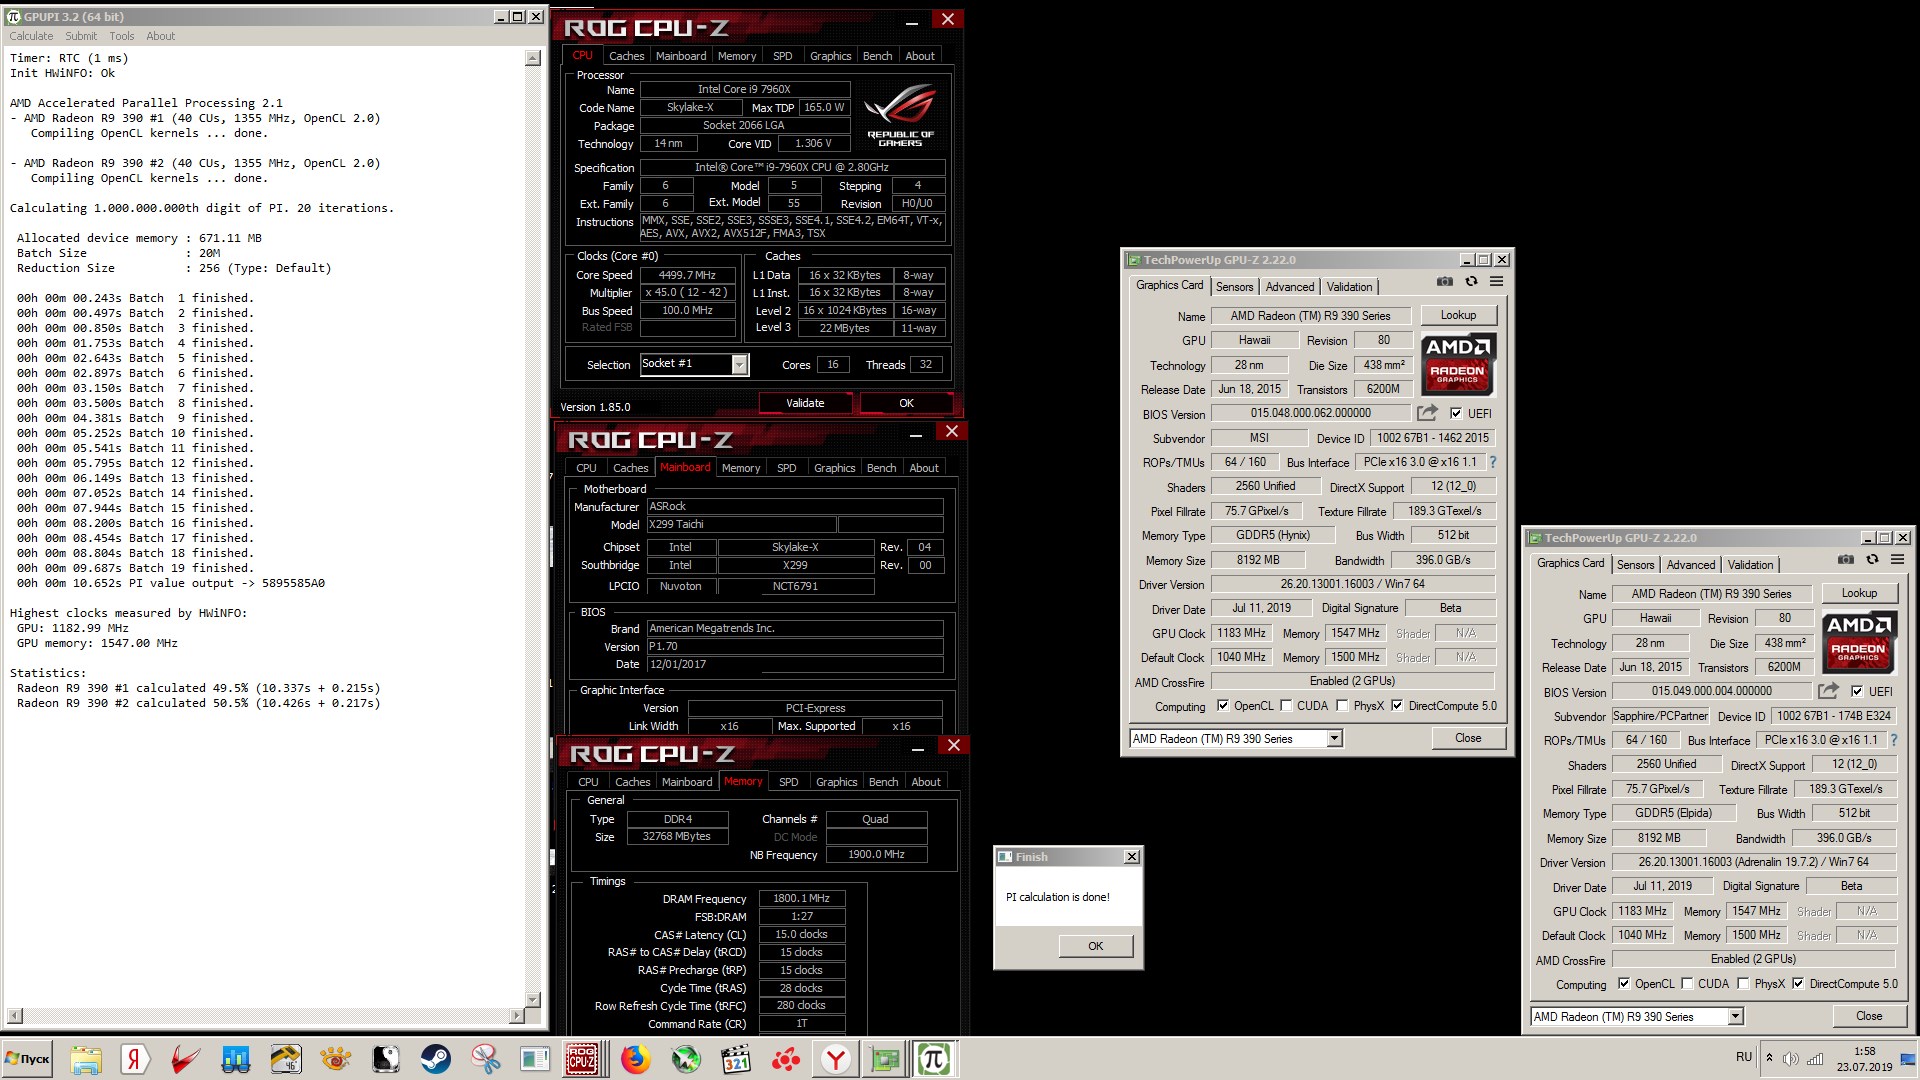This screenshot has width=1920, height=1080.
Task: Click Close button in second GPU-Z window
Action: coord(1869,1016)
